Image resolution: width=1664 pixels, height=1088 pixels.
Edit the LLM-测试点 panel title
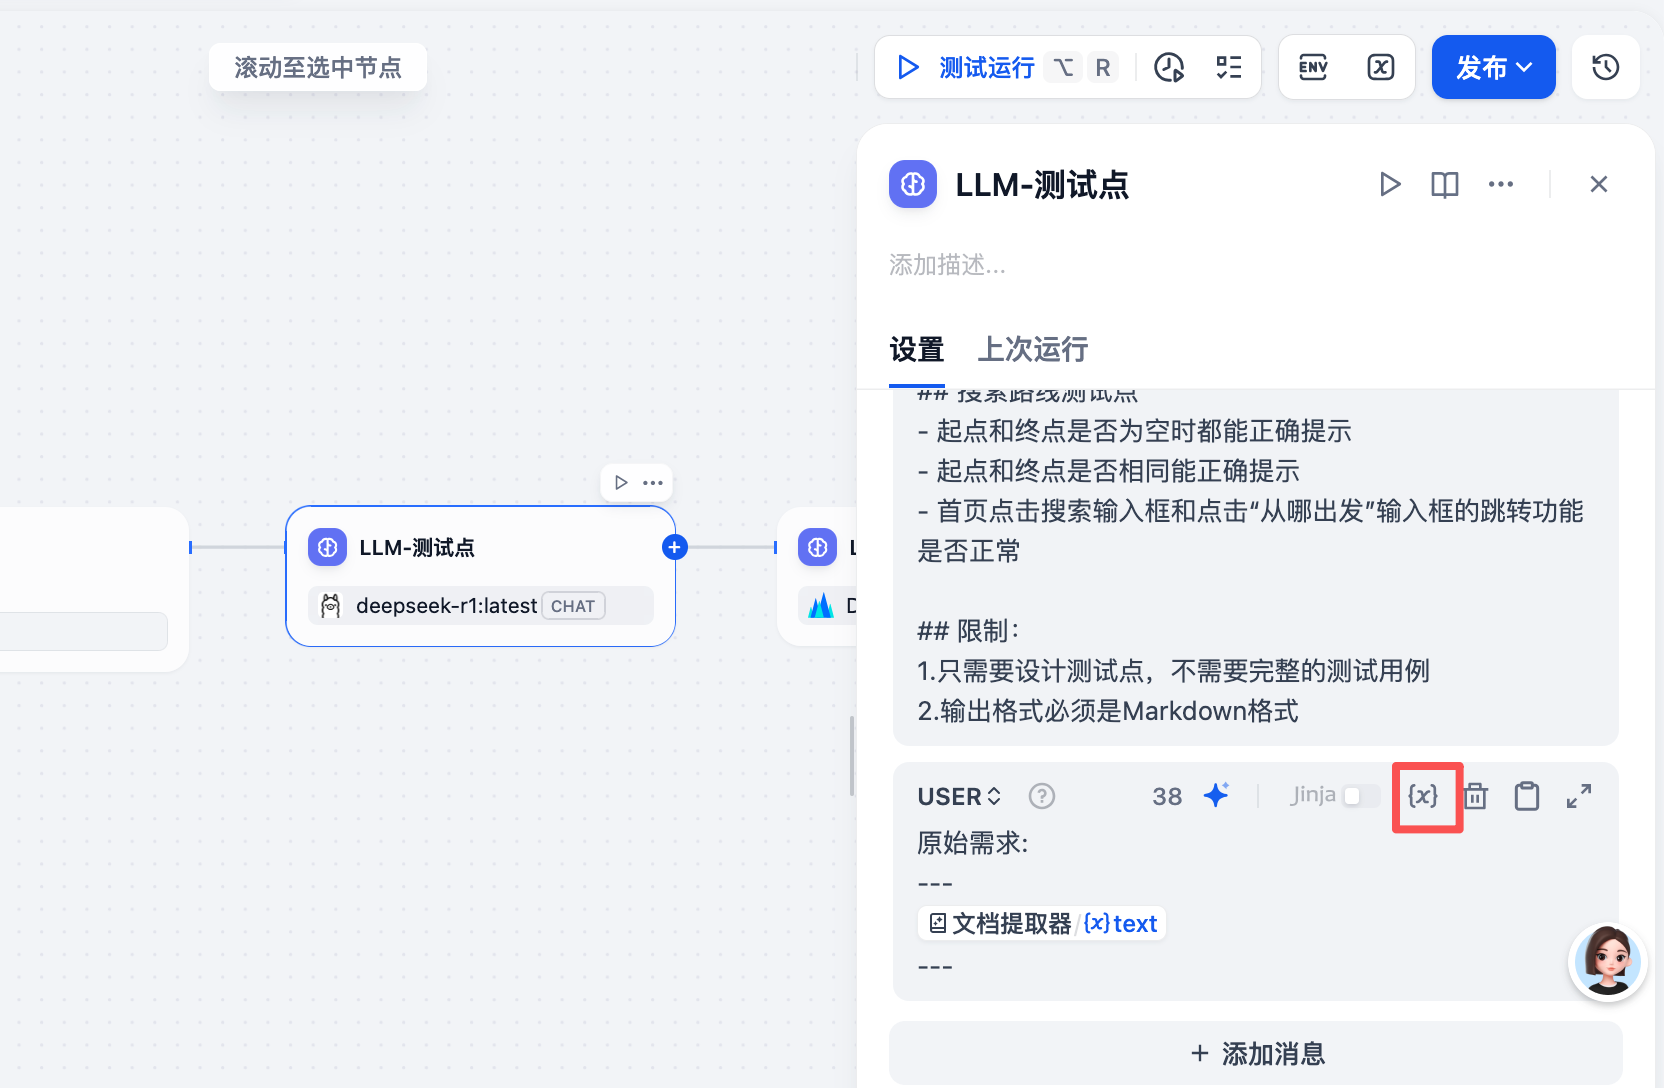(x=1042, y=185)
